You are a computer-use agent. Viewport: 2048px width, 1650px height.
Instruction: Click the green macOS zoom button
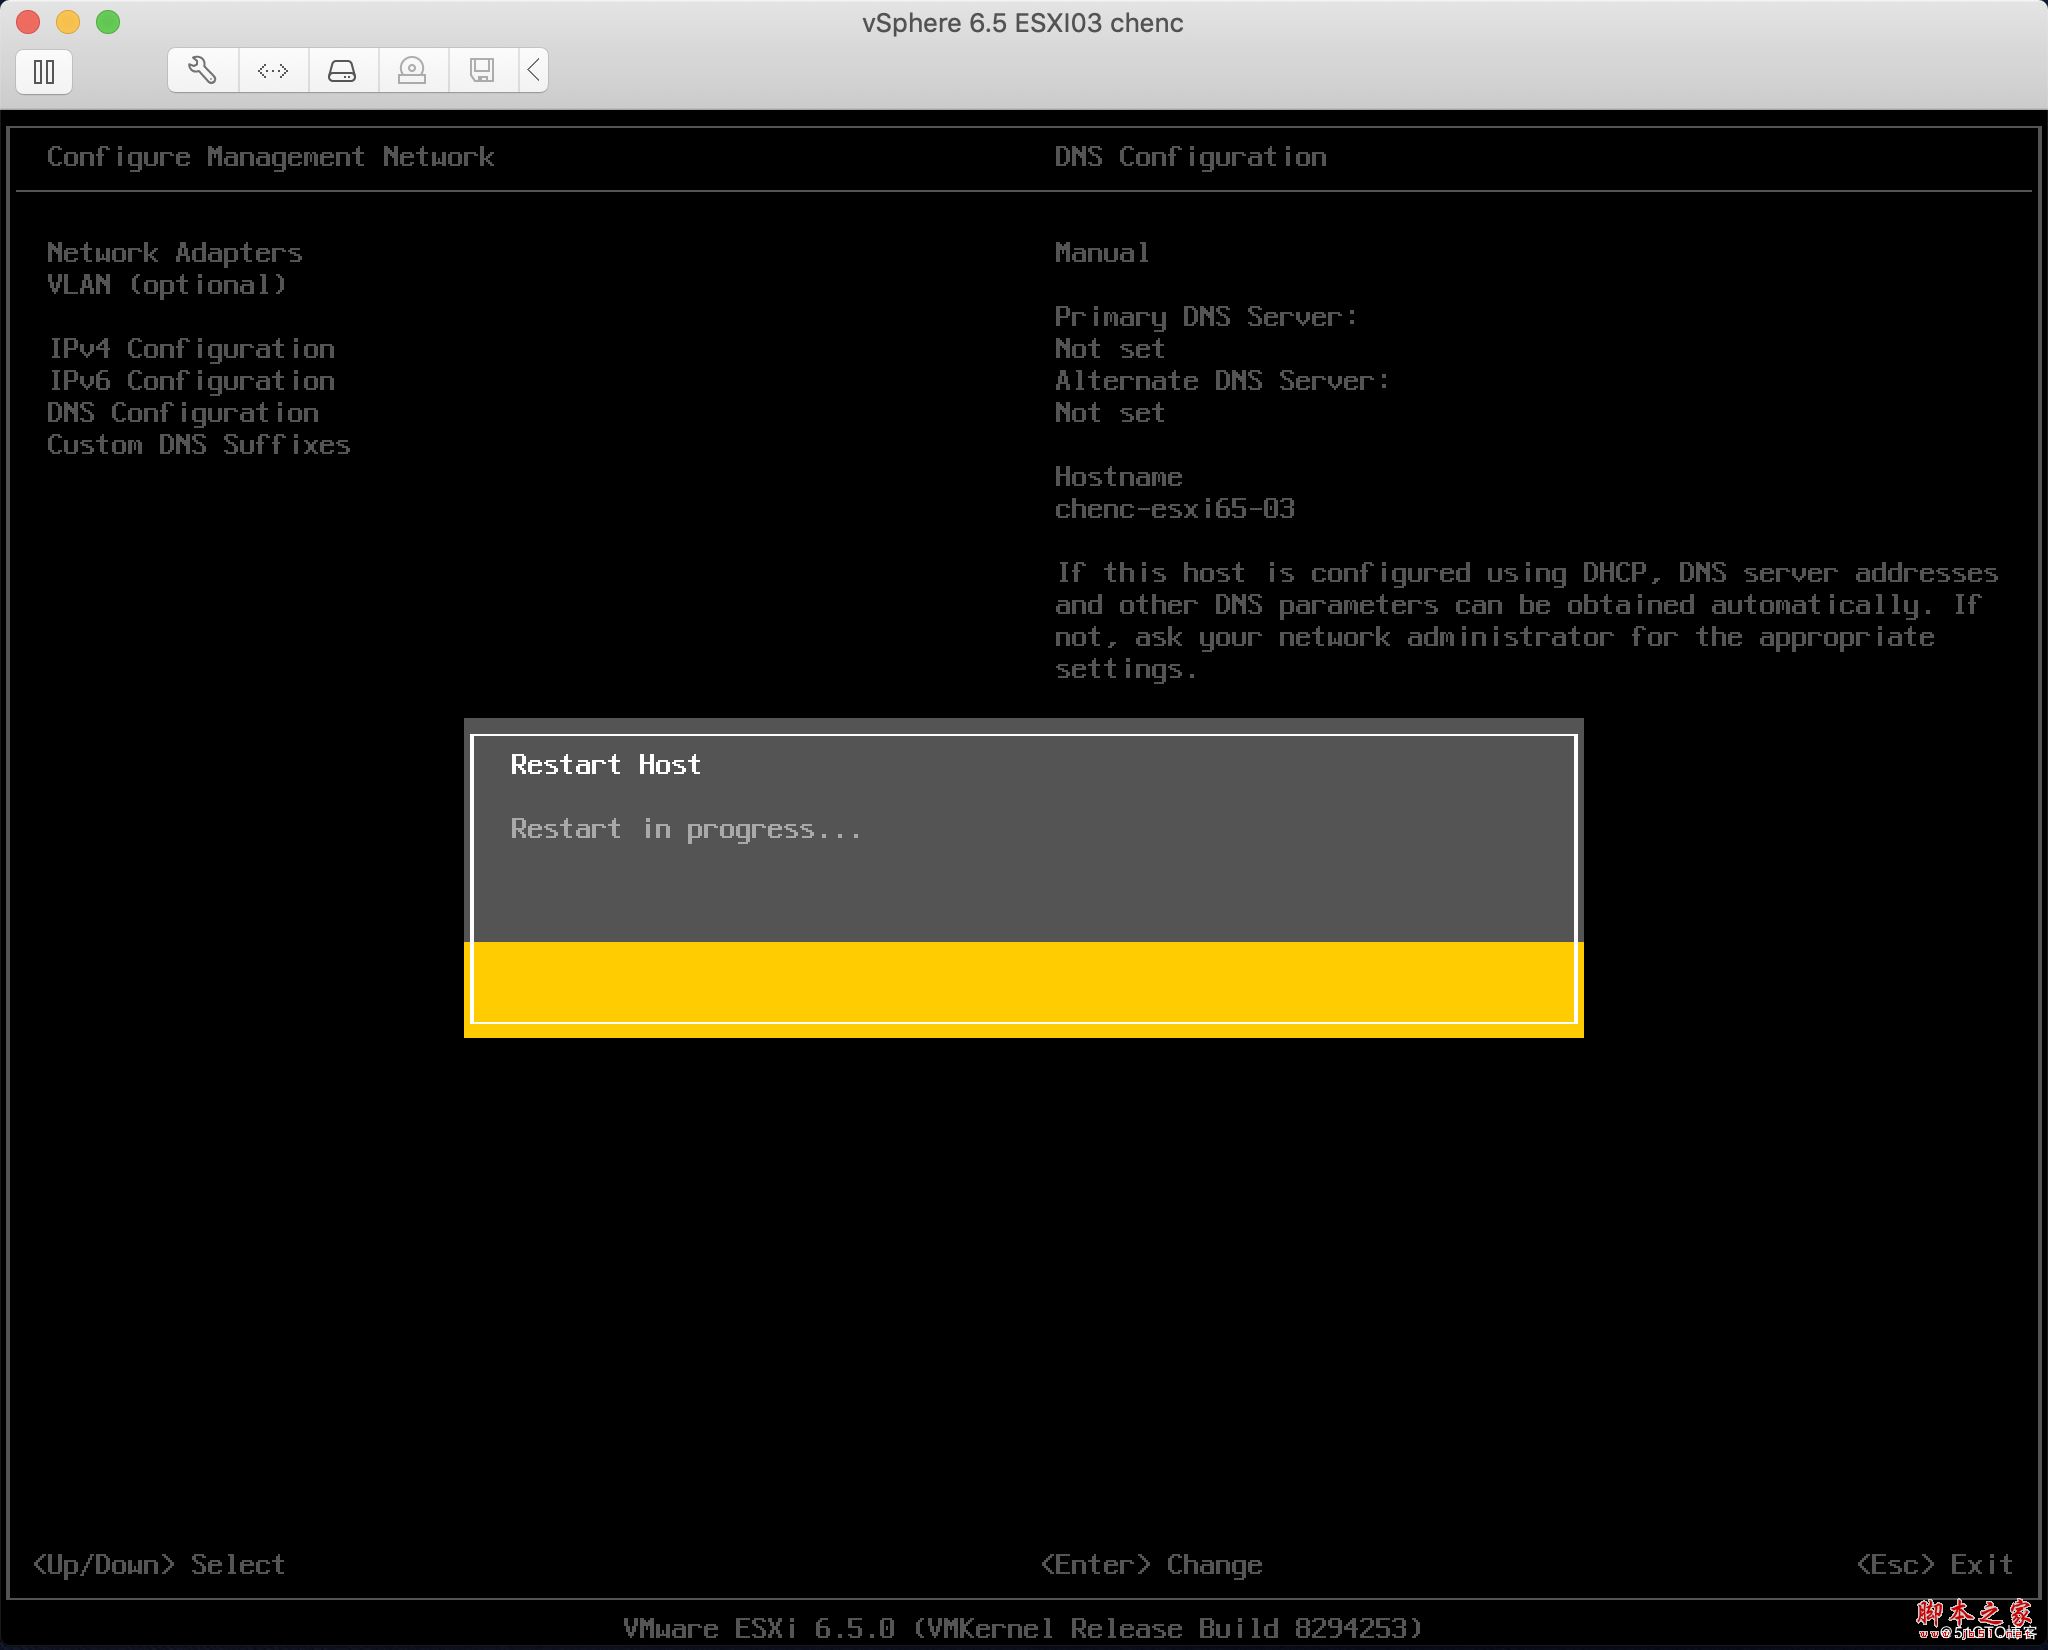[108, 22]
